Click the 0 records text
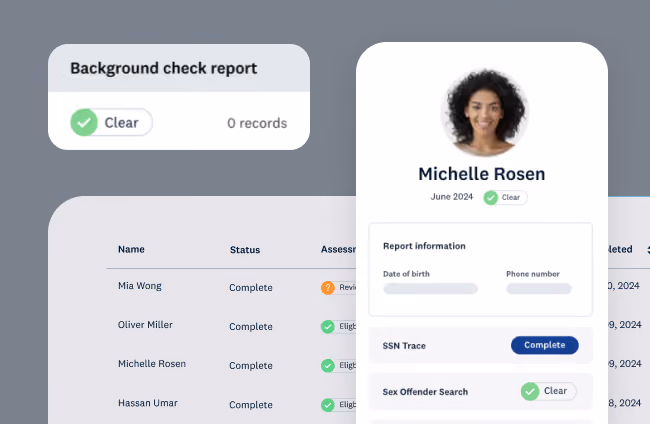Screen dimensions: 650x424 257,123
